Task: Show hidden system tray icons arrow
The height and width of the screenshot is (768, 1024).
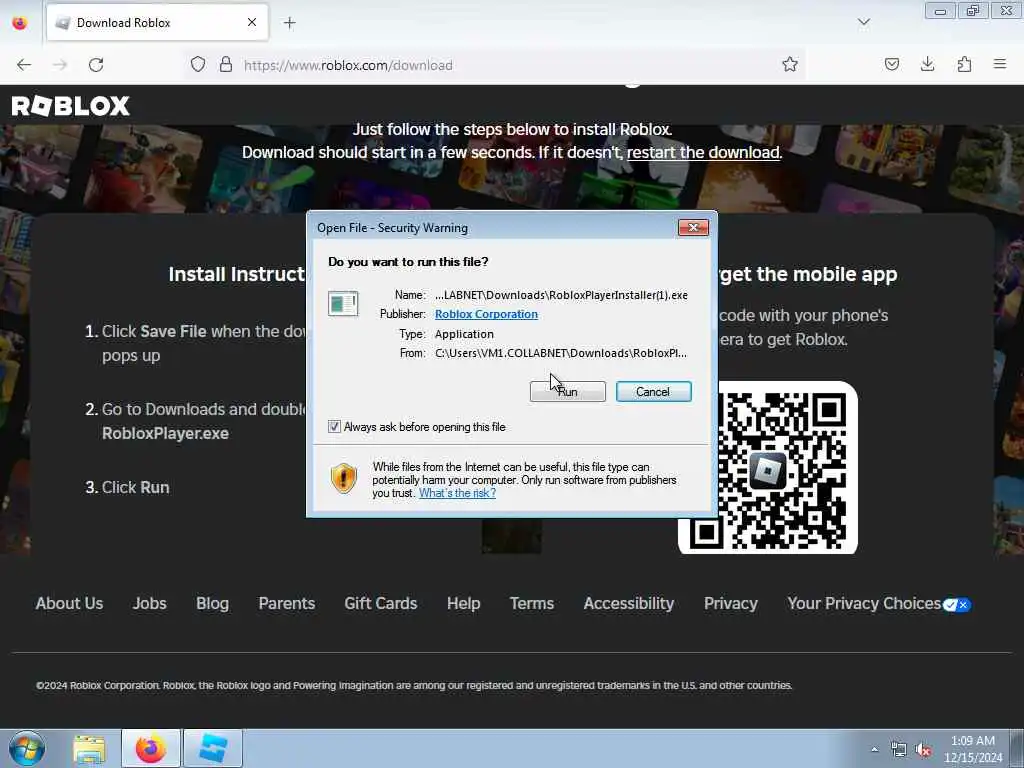Action: pyautogui.click(x=874, y=749)
